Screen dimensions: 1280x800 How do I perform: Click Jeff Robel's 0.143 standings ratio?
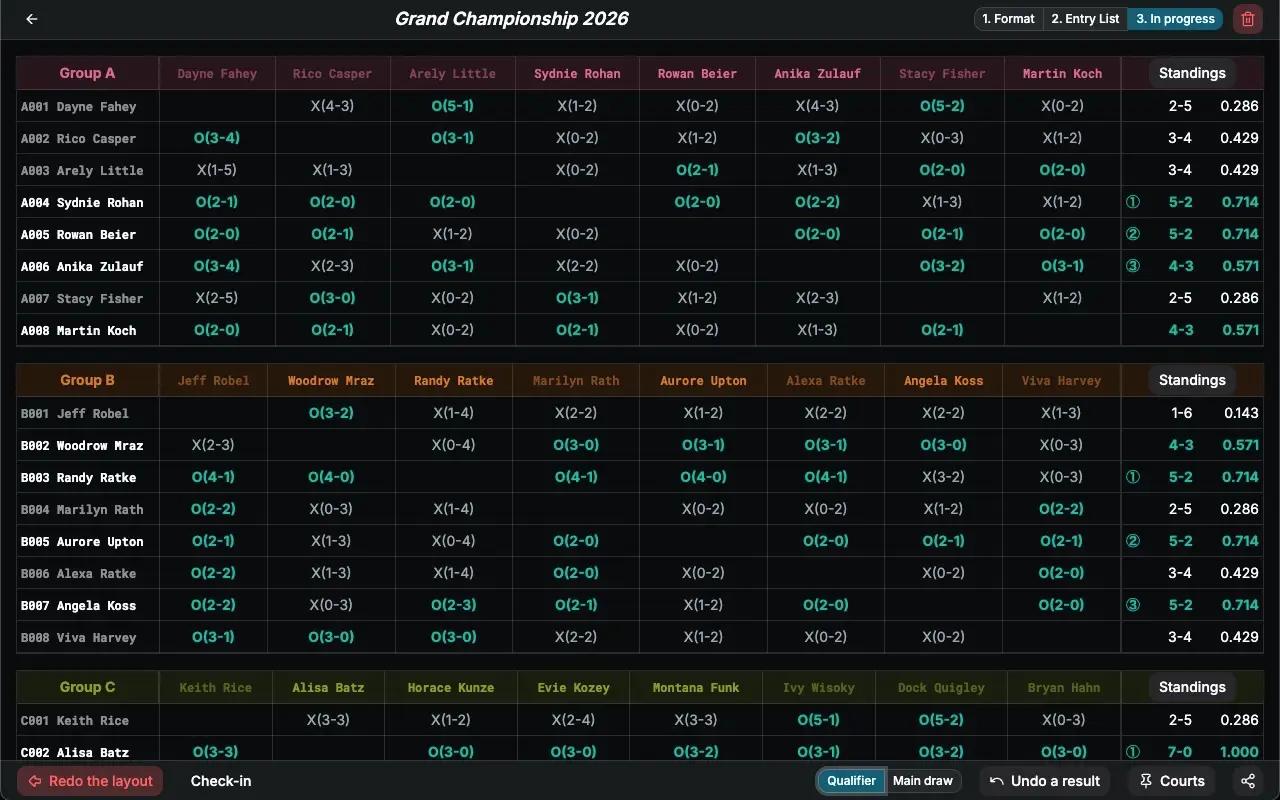tap(1241, 413)
